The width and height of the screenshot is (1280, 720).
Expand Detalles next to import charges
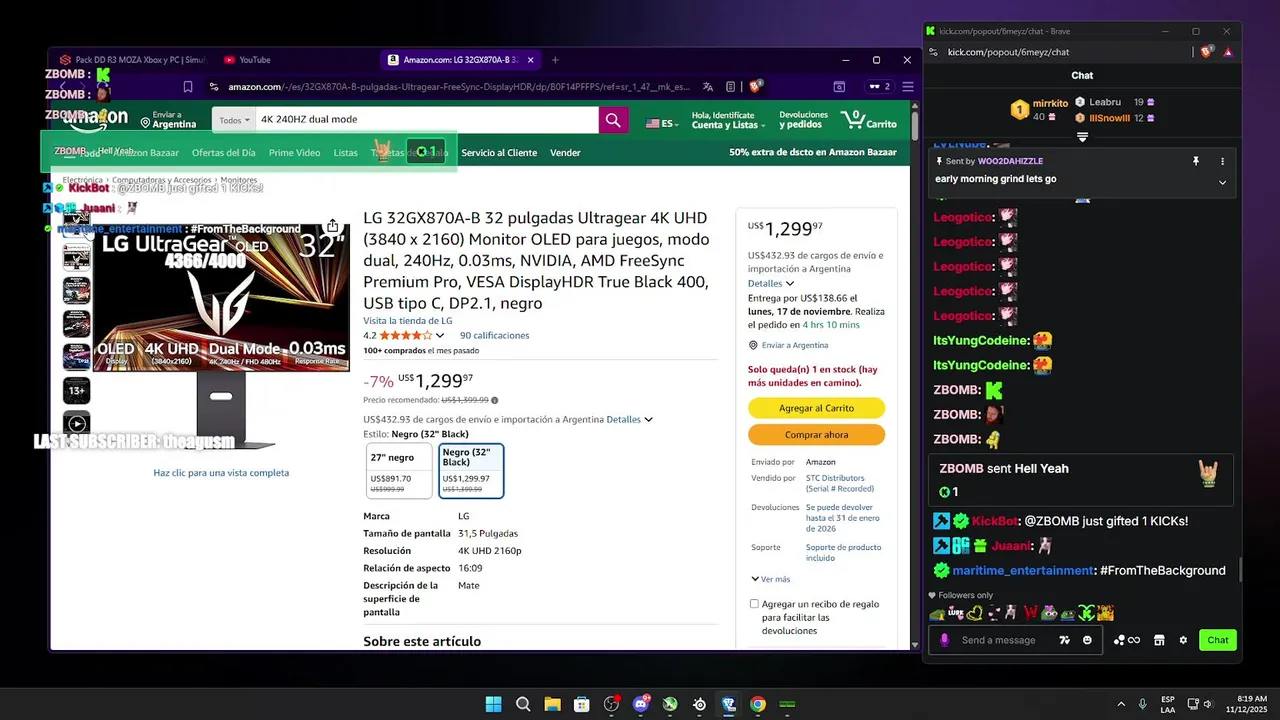[629, 419]
